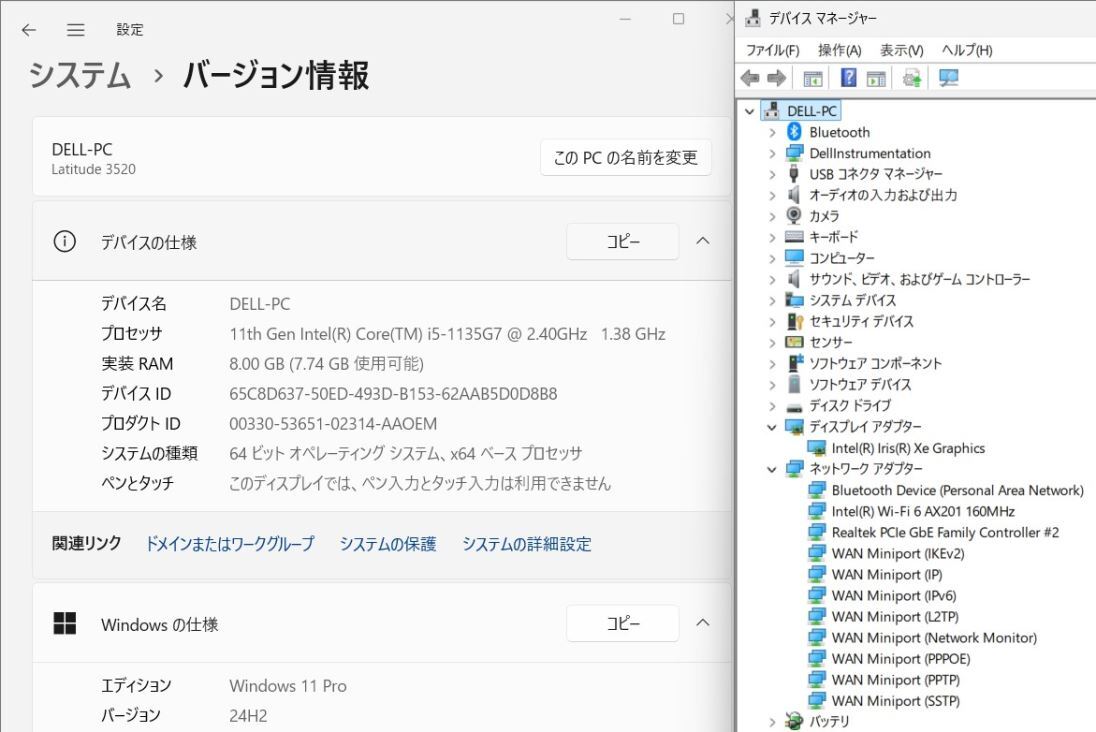Viewport: 1096px width, 732px height.
Task: Open the ヘルプ(H) menu
Action: click(x=967, y=50)
